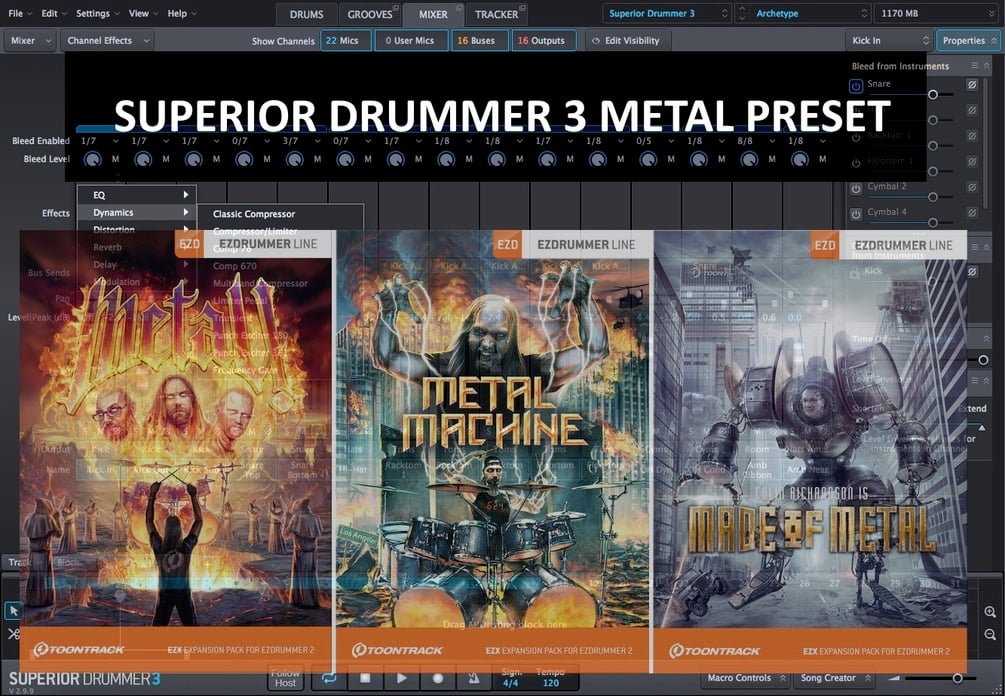
Task: Toggle Snare bleed power button
Action: (x=856, y=86)
